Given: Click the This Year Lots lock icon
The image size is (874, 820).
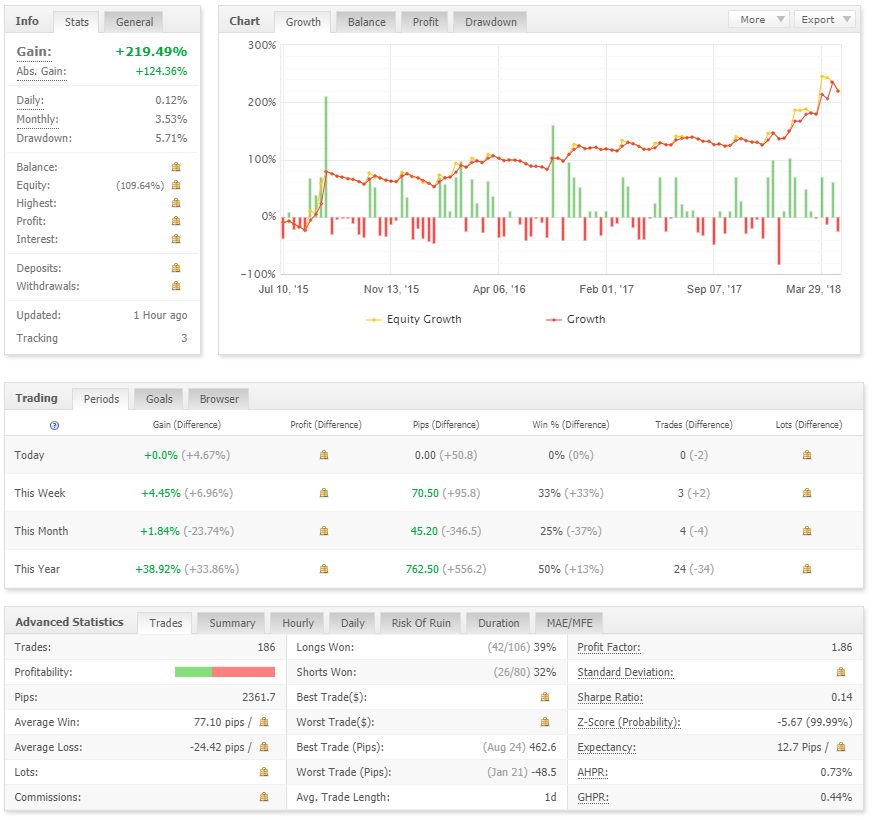Looking at the screenshot, I should pos(807,569).
